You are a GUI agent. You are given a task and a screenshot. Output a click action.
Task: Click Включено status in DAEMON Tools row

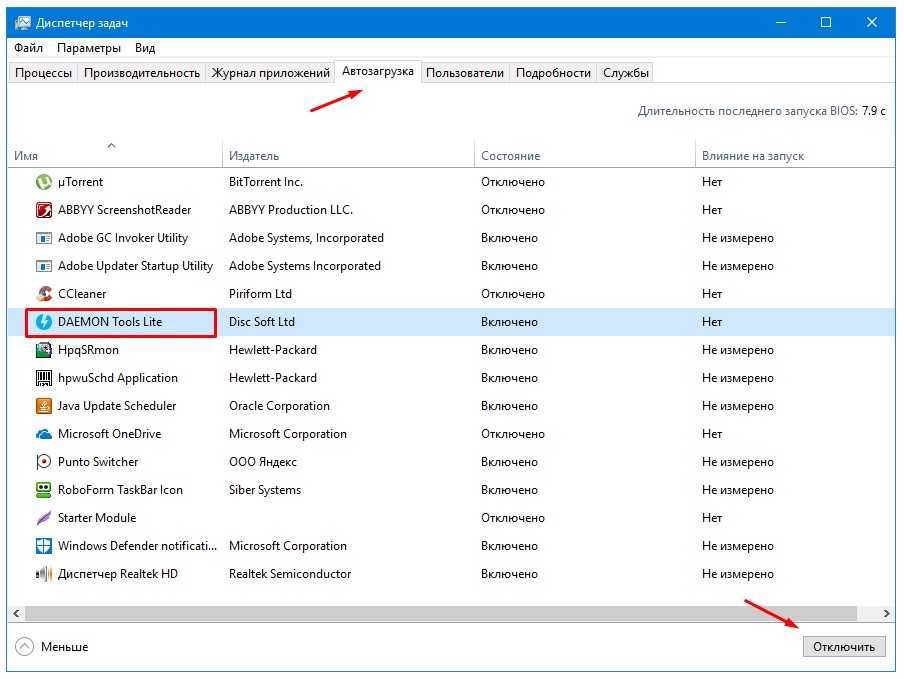click(509, 322)
